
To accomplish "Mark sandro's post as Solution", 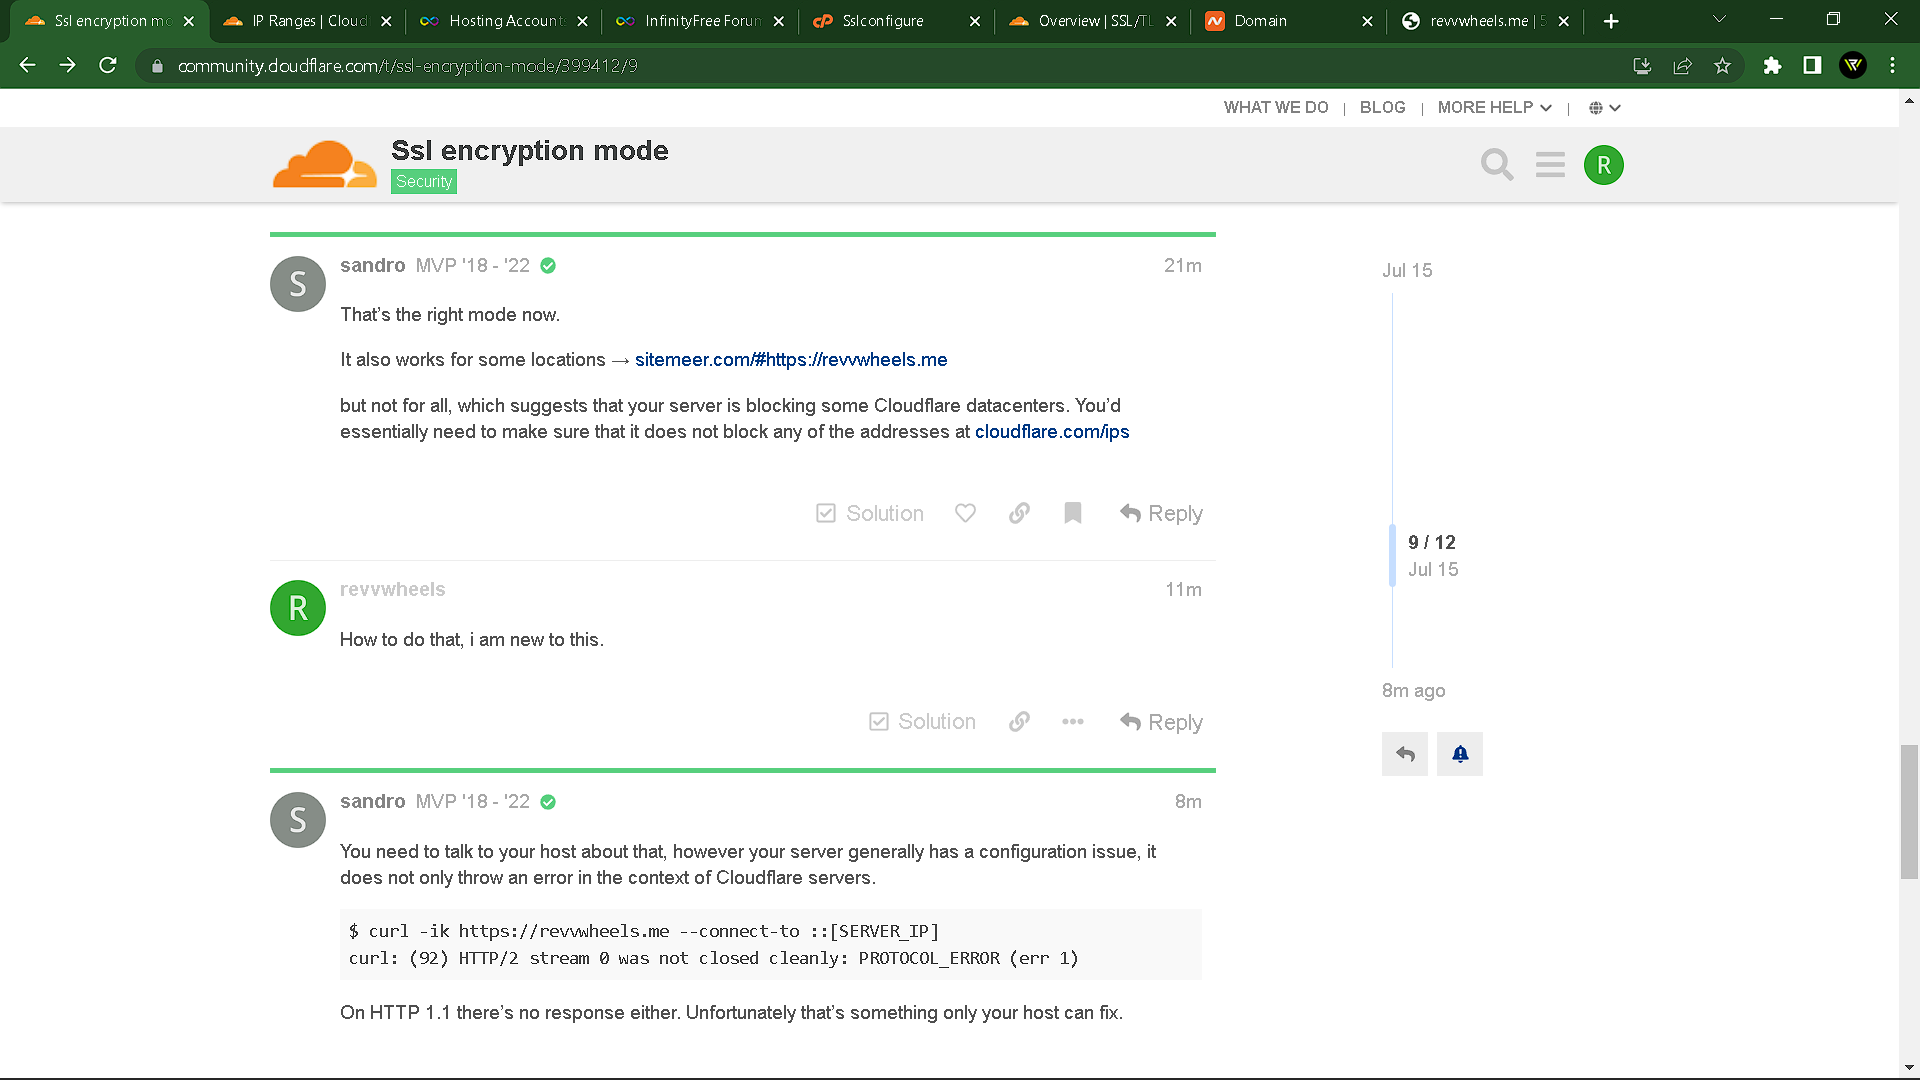I will point(869,513).
